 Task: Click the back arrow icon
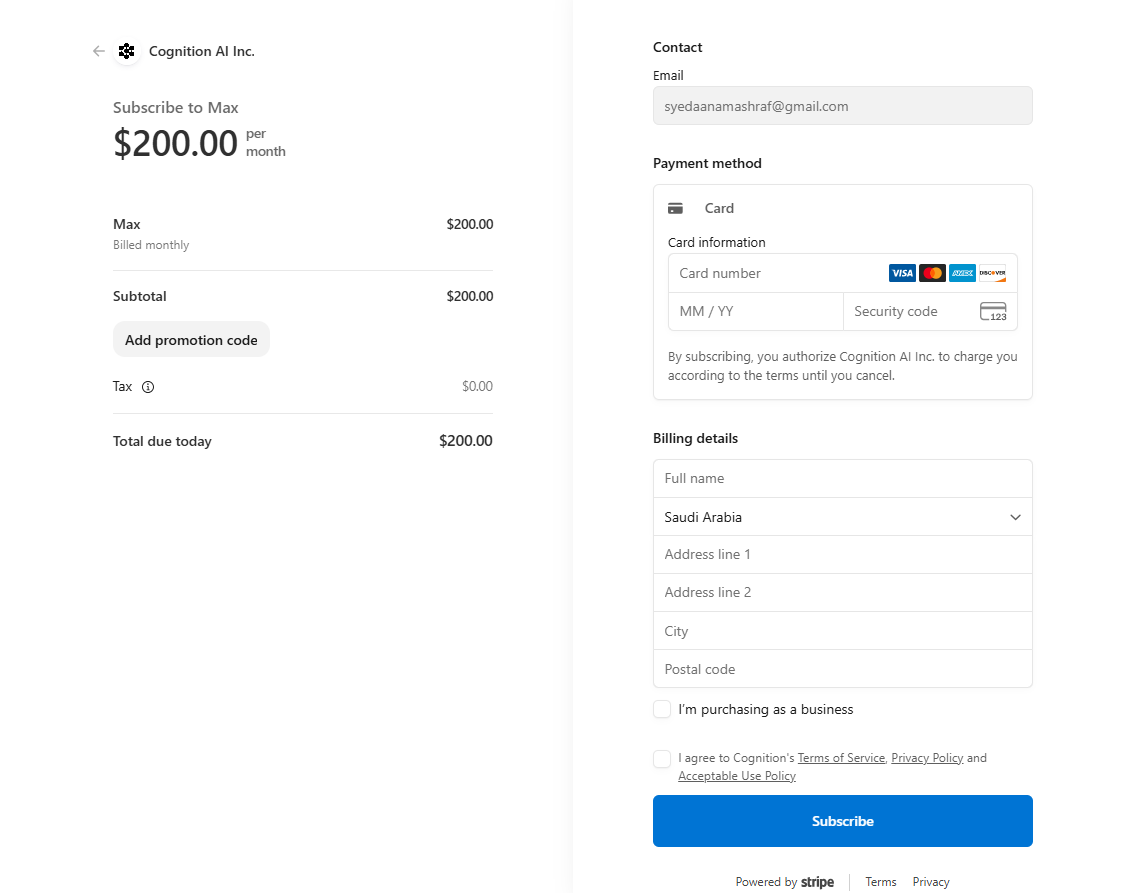point(98,51)
